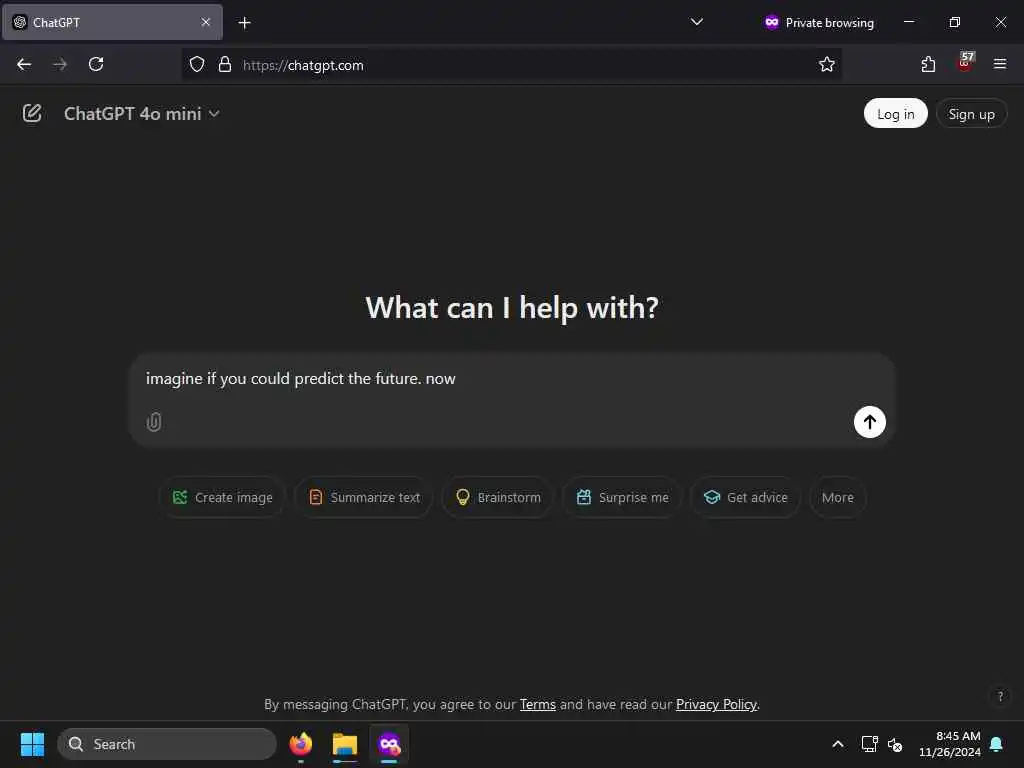This screenshot has height=768, width=1024.
Task: Open the help question mark button
Action: coord(1000,696)
